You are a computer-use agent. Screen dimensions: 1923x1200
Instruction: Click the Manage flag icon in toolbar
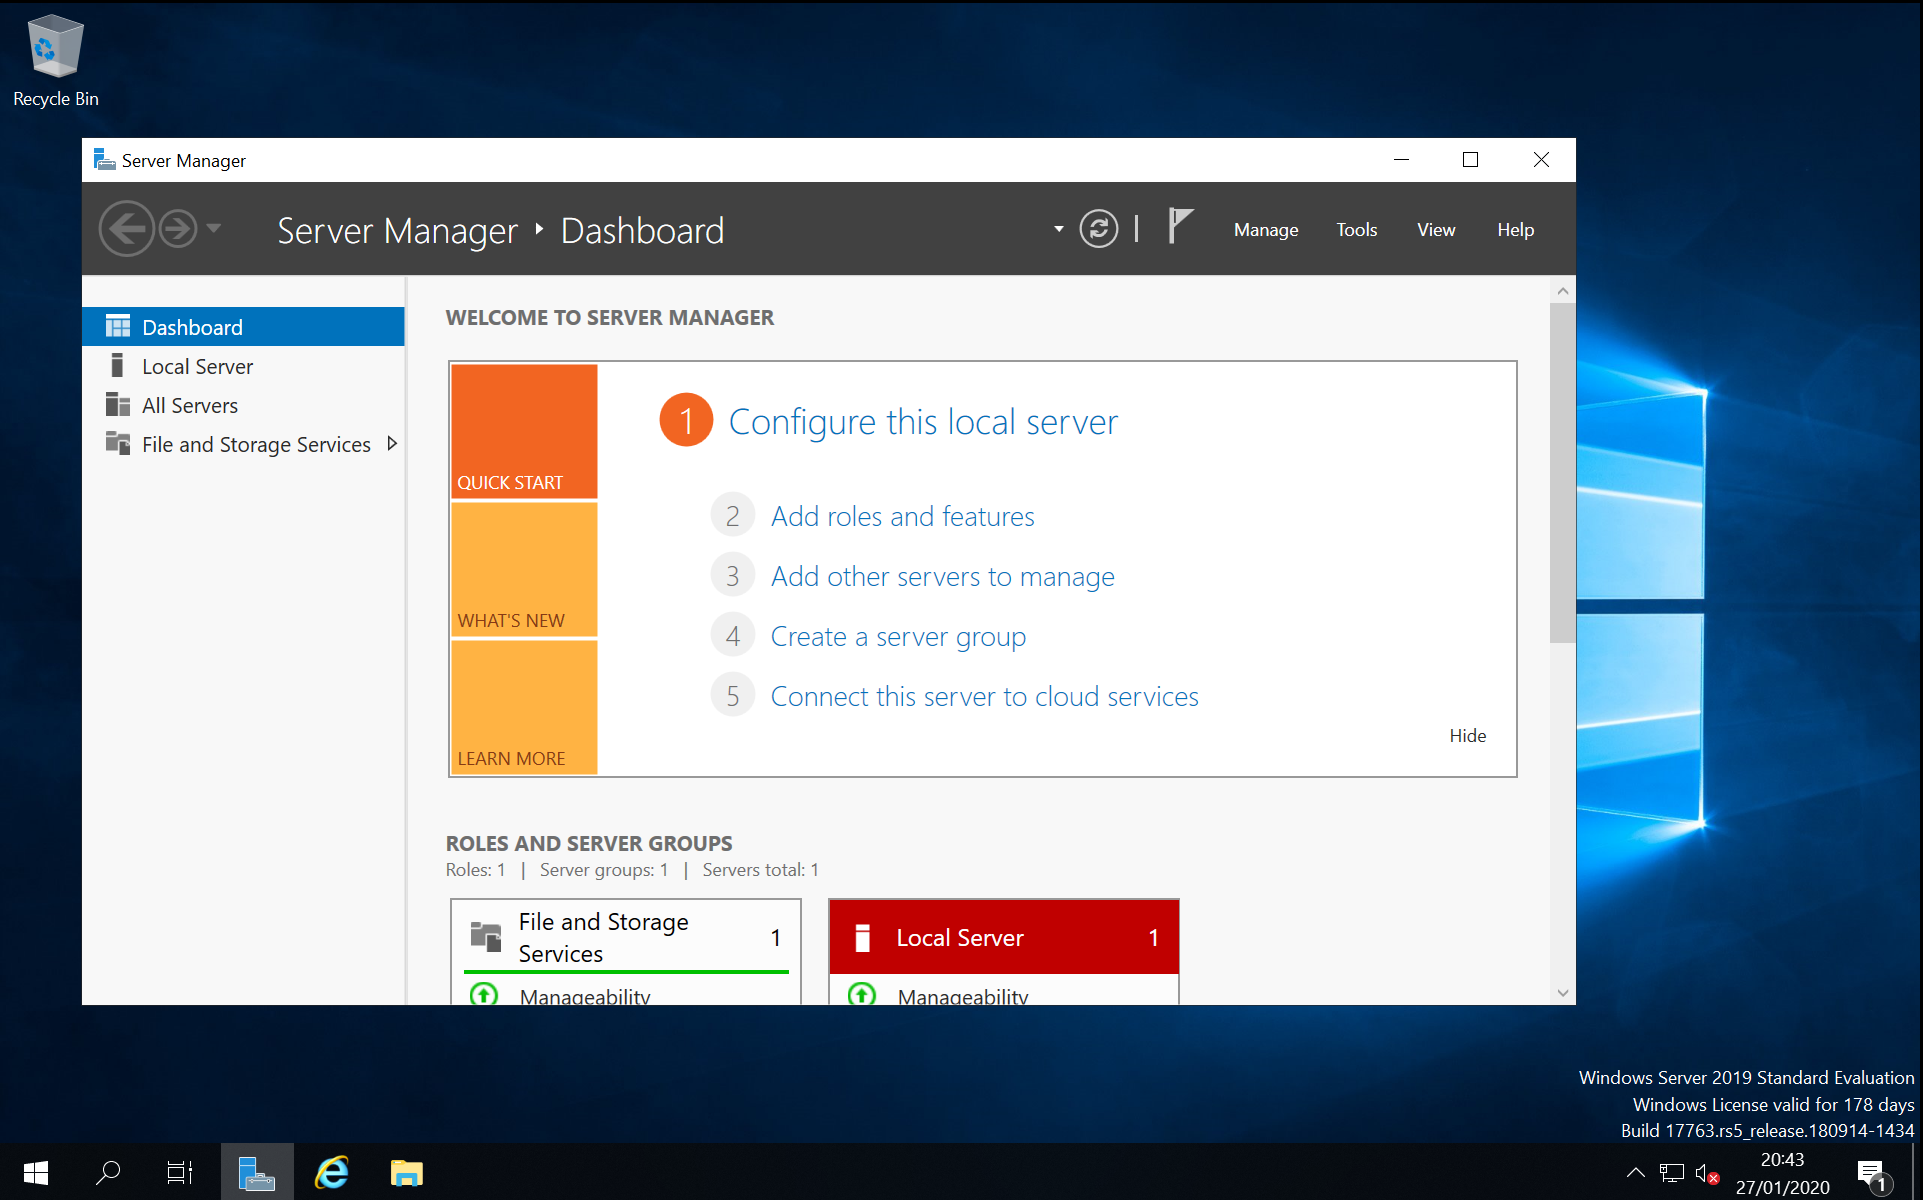click(x=1178, y=228)
